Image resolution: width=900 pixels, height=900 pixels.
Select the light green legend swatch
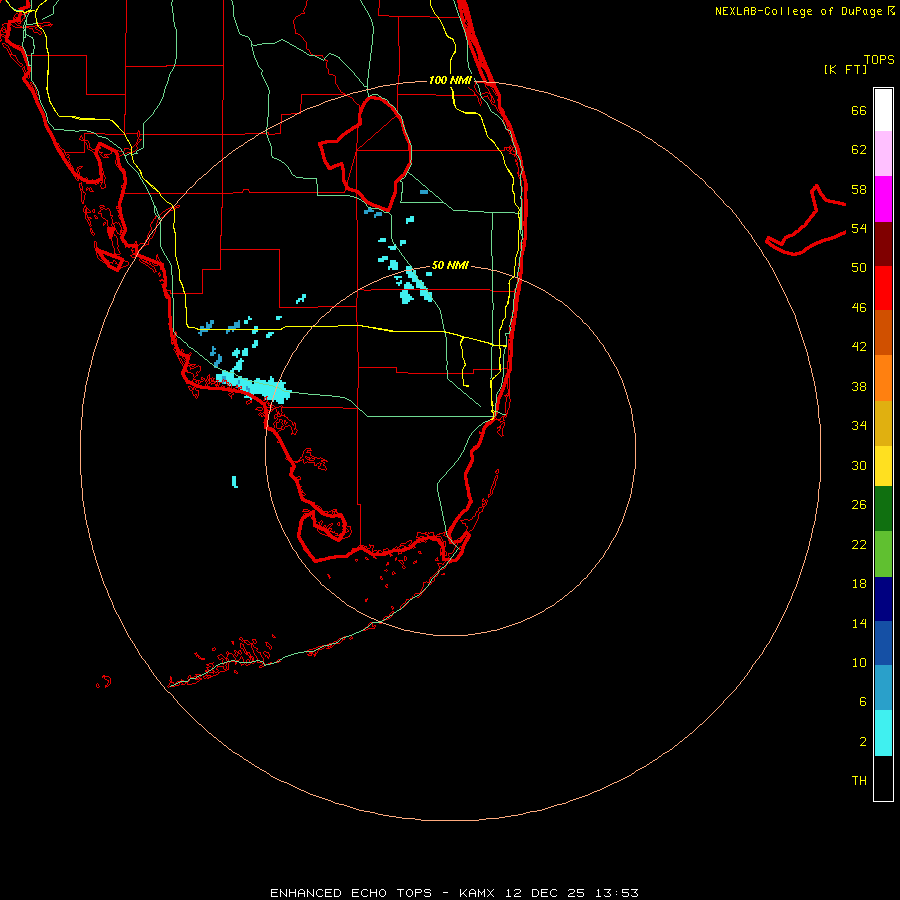pos(883,554)
